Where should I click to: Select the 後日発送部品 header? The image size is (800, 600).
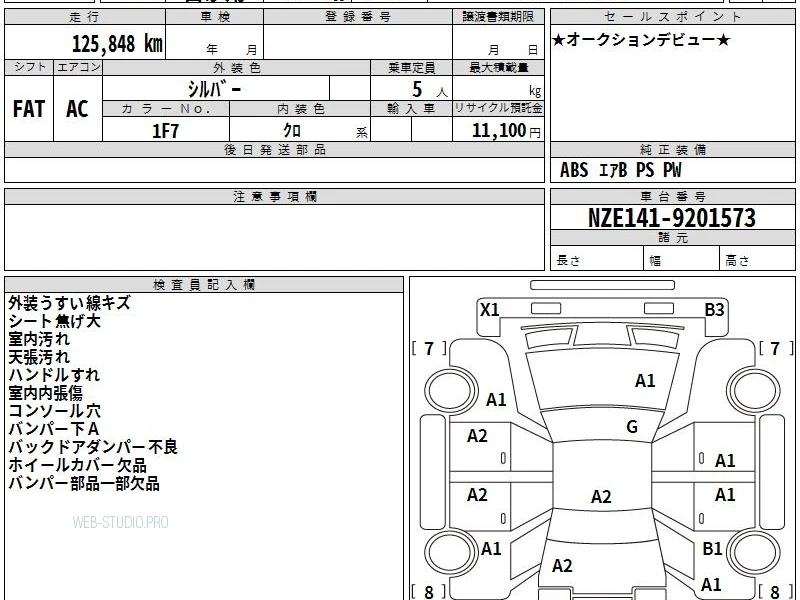[274, 149]
